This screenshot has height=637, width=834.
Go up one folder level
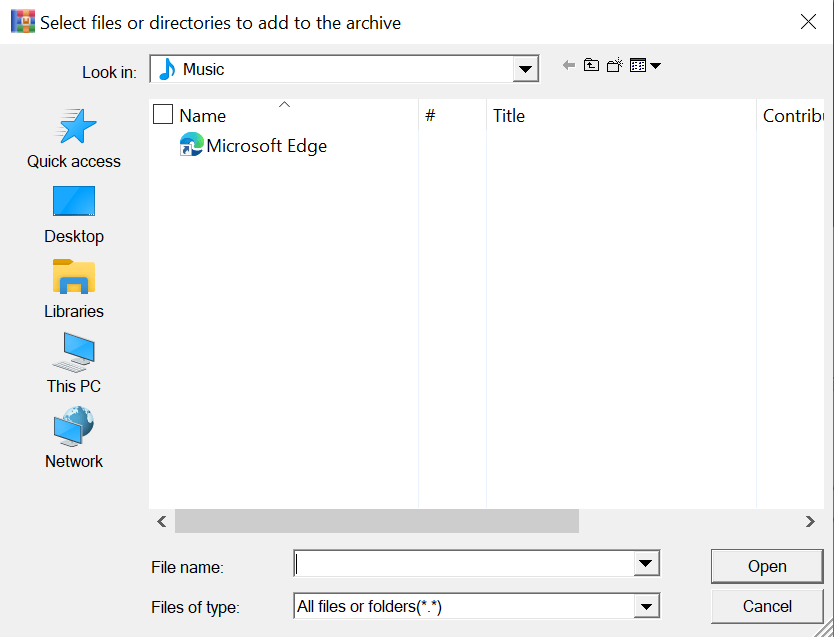coord(592,66)
